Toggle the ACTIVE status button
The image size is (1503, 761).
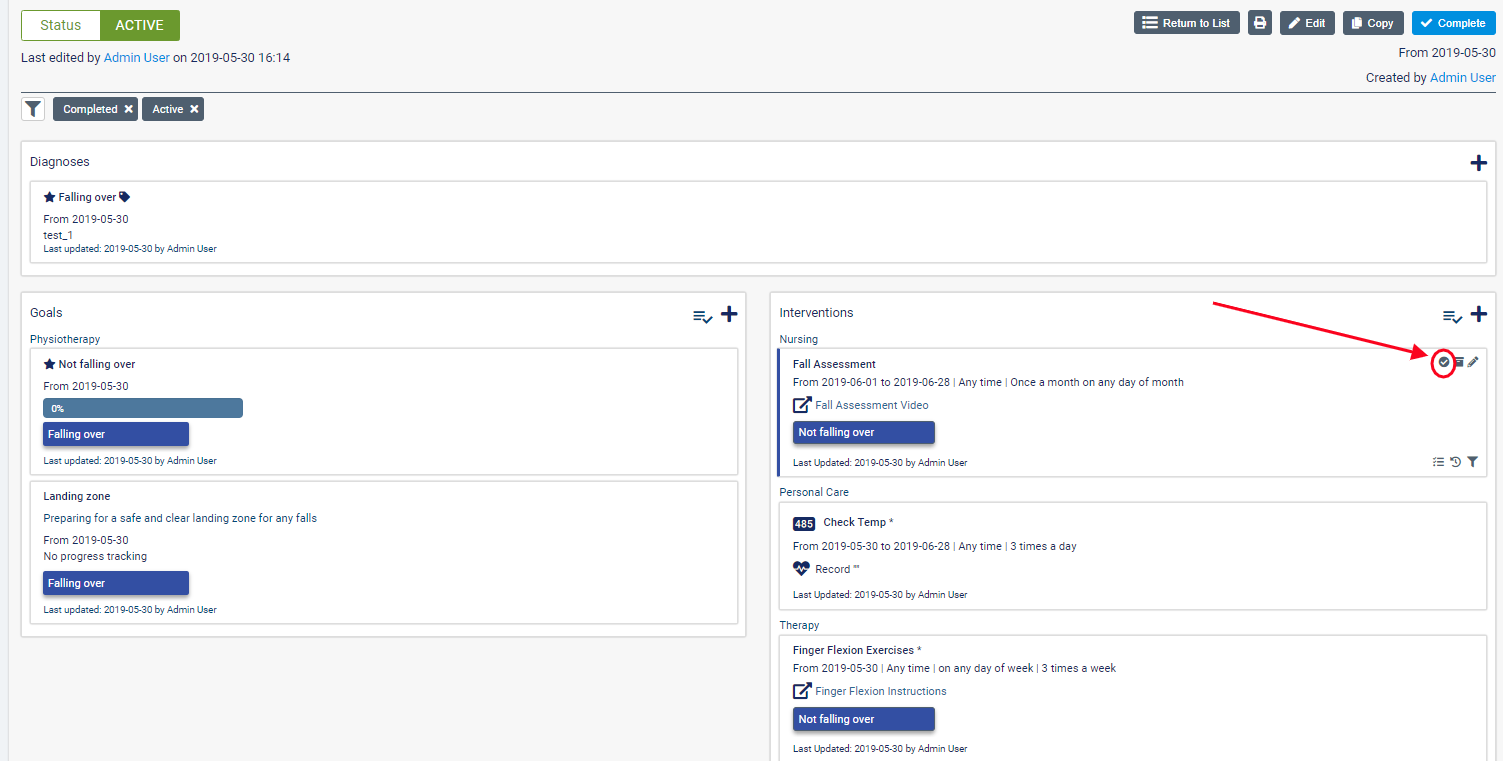pos(139,26)
